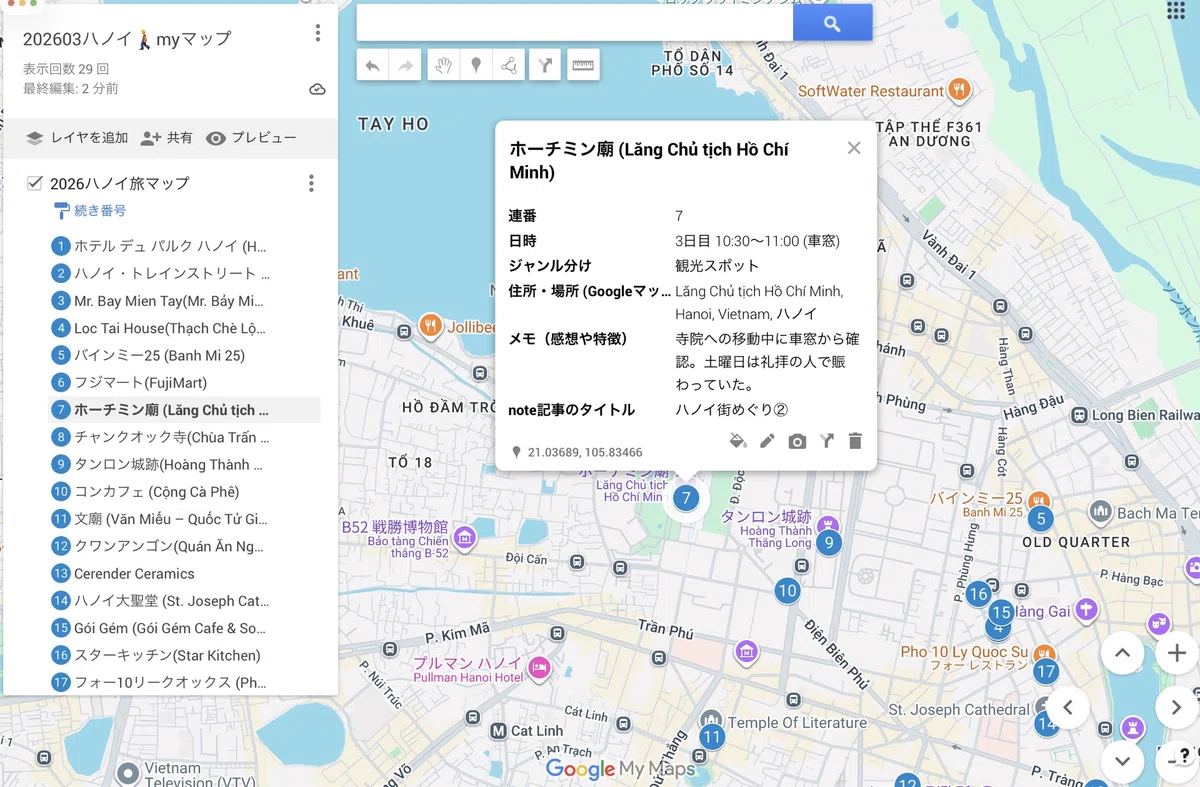Click map marker number 16
Image resolution: width=1200 pixels, height=787 pixels.
click(978, 594)
